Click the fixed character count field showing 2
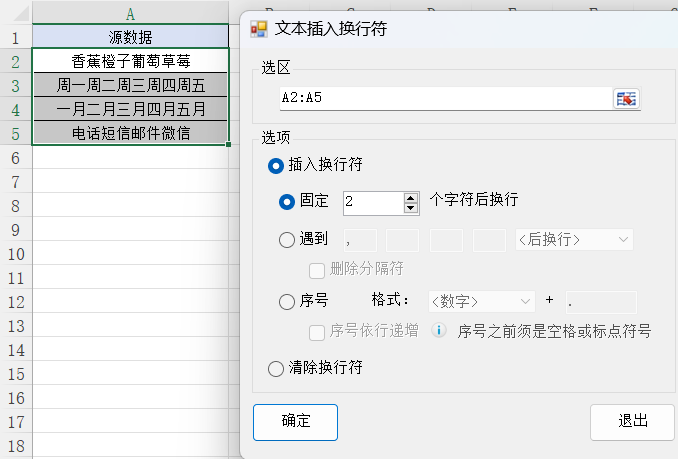 tap(374, 203)
